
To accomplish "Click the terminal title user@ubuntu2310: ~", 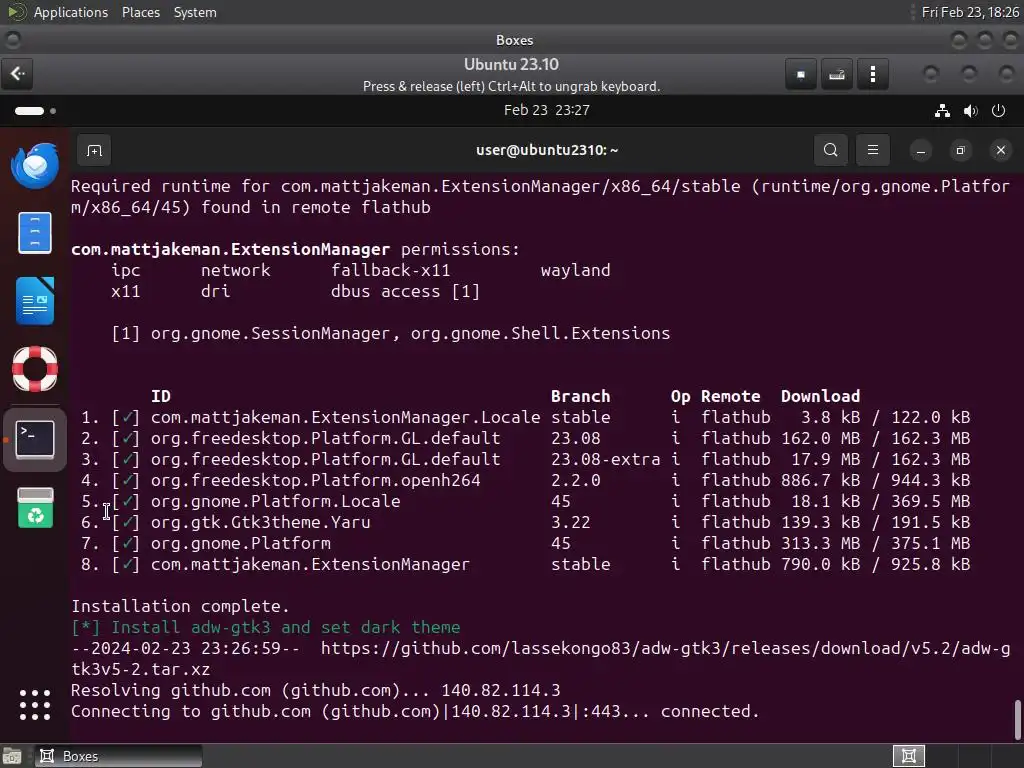I will 547,150.
